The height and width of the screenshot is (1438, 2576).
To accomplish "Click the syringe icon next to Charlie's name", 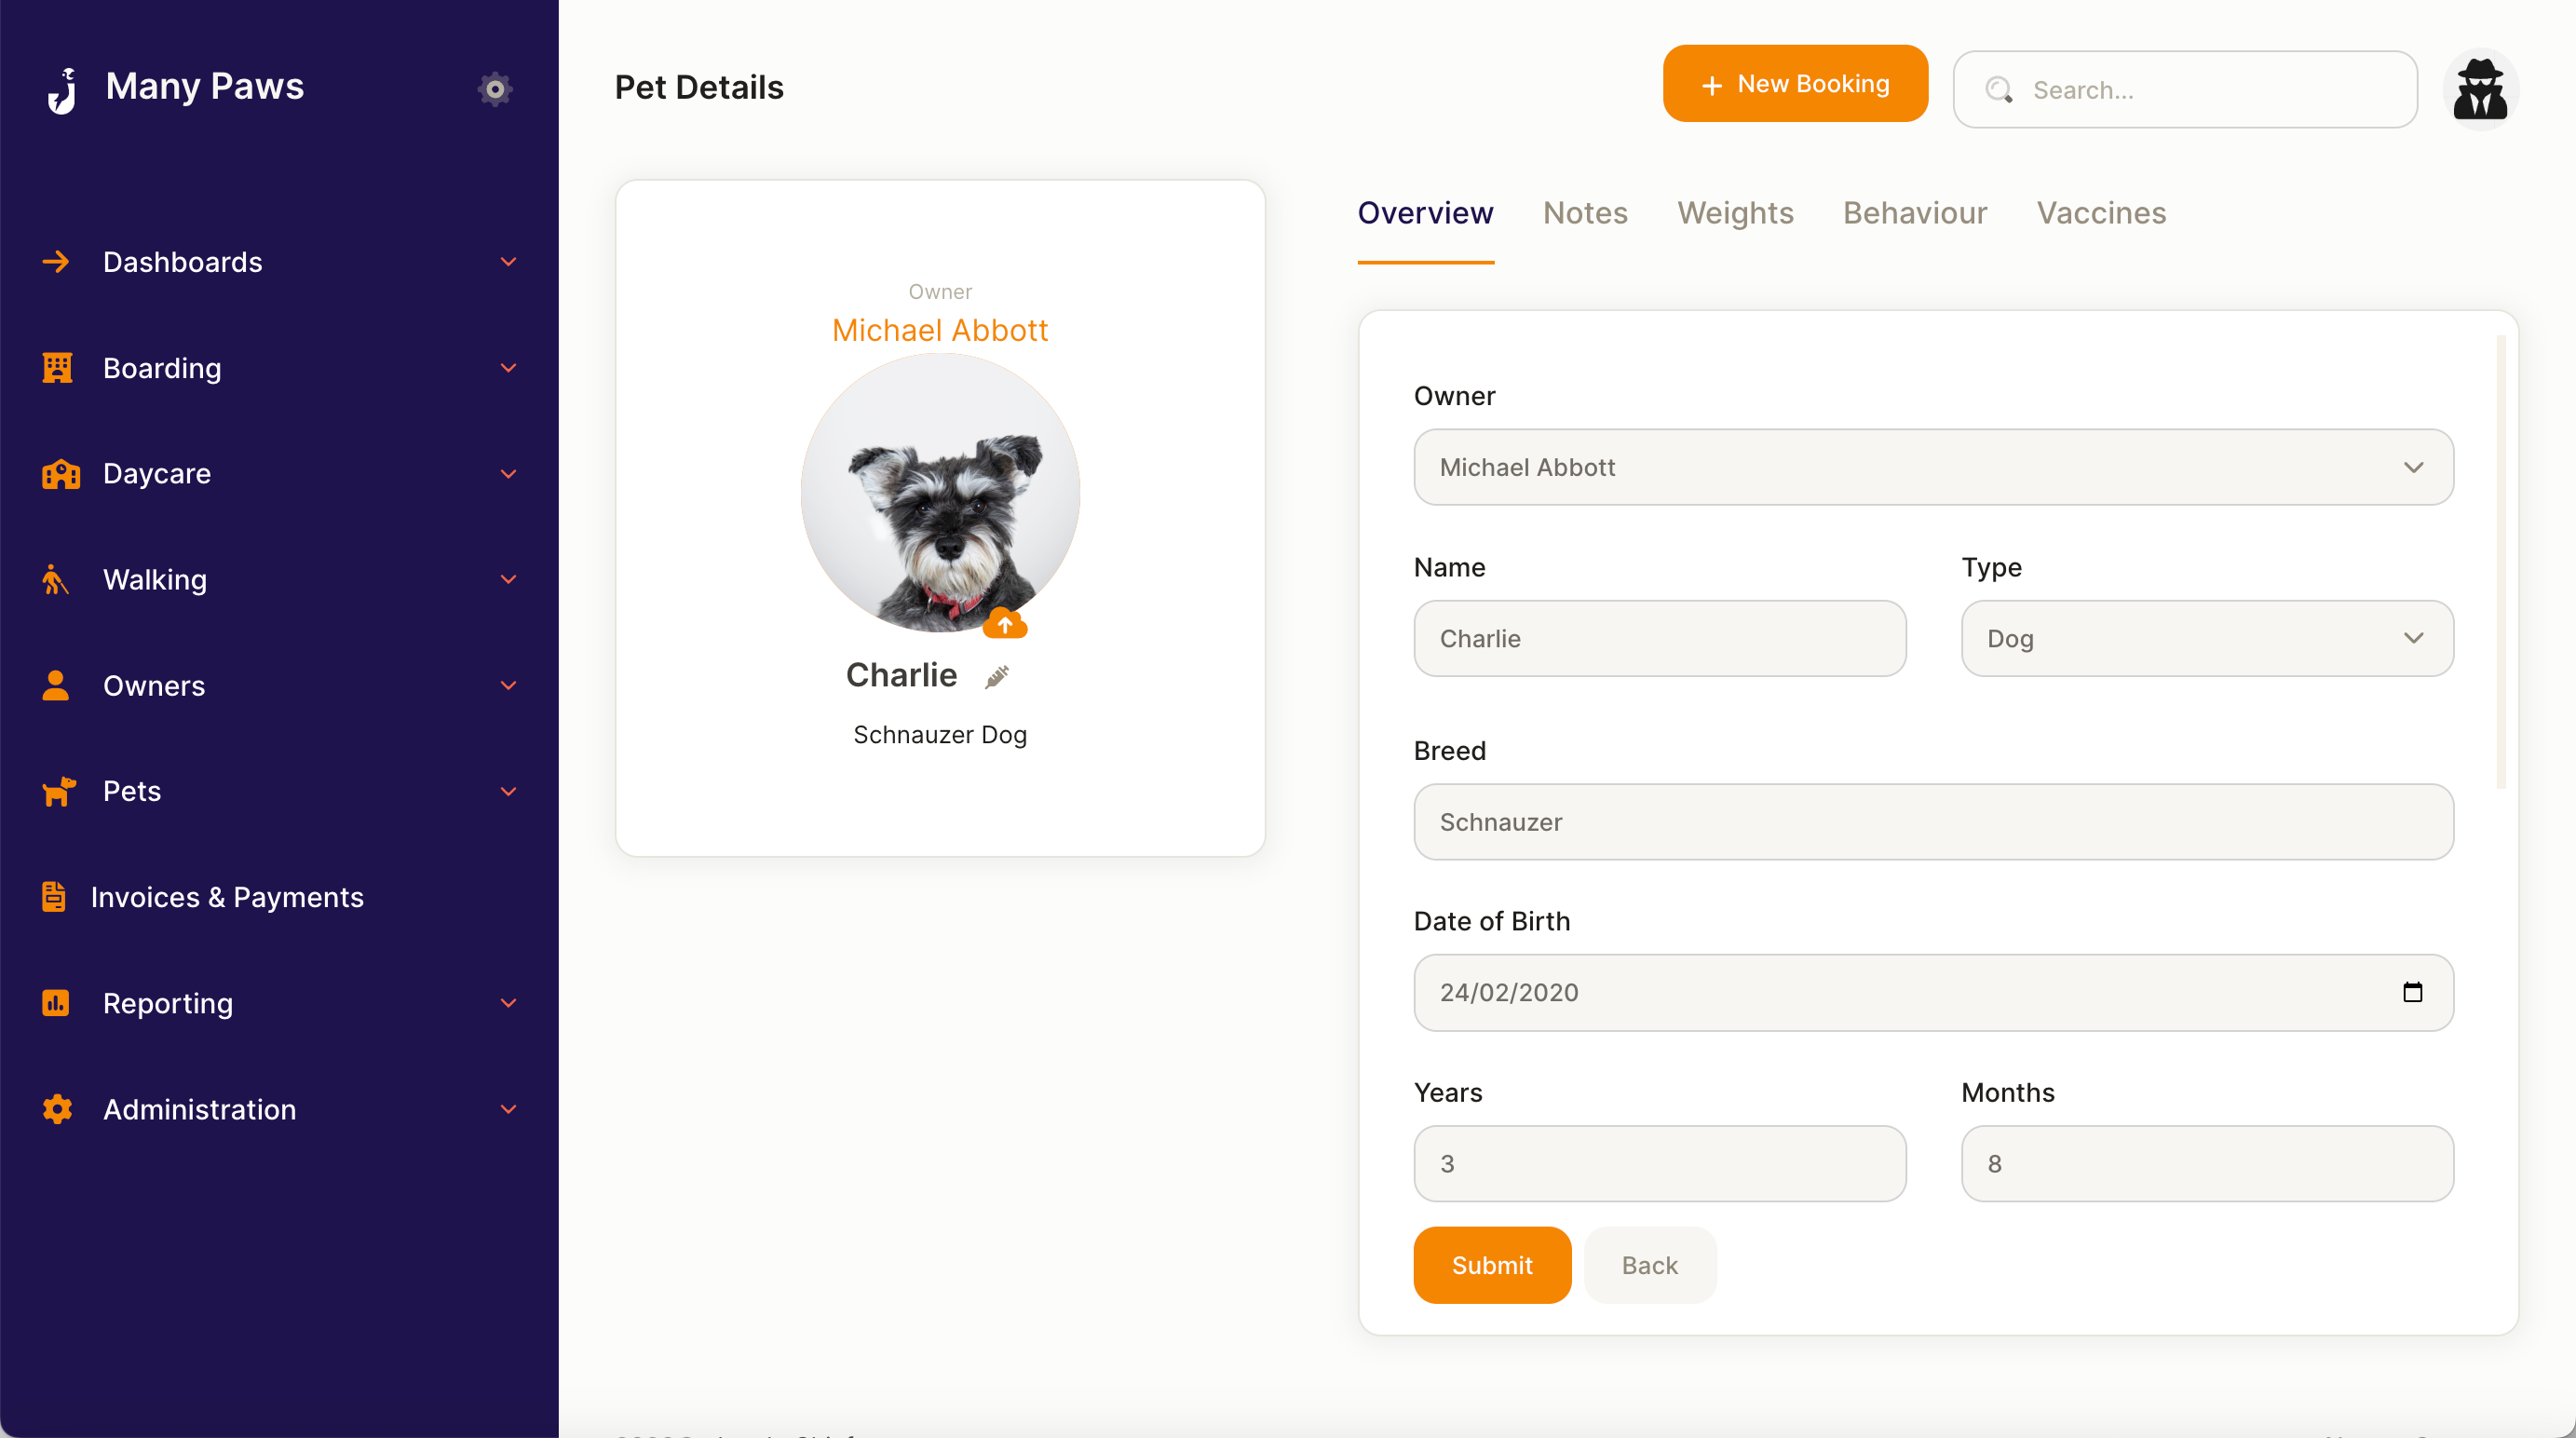I will (997, 676).
